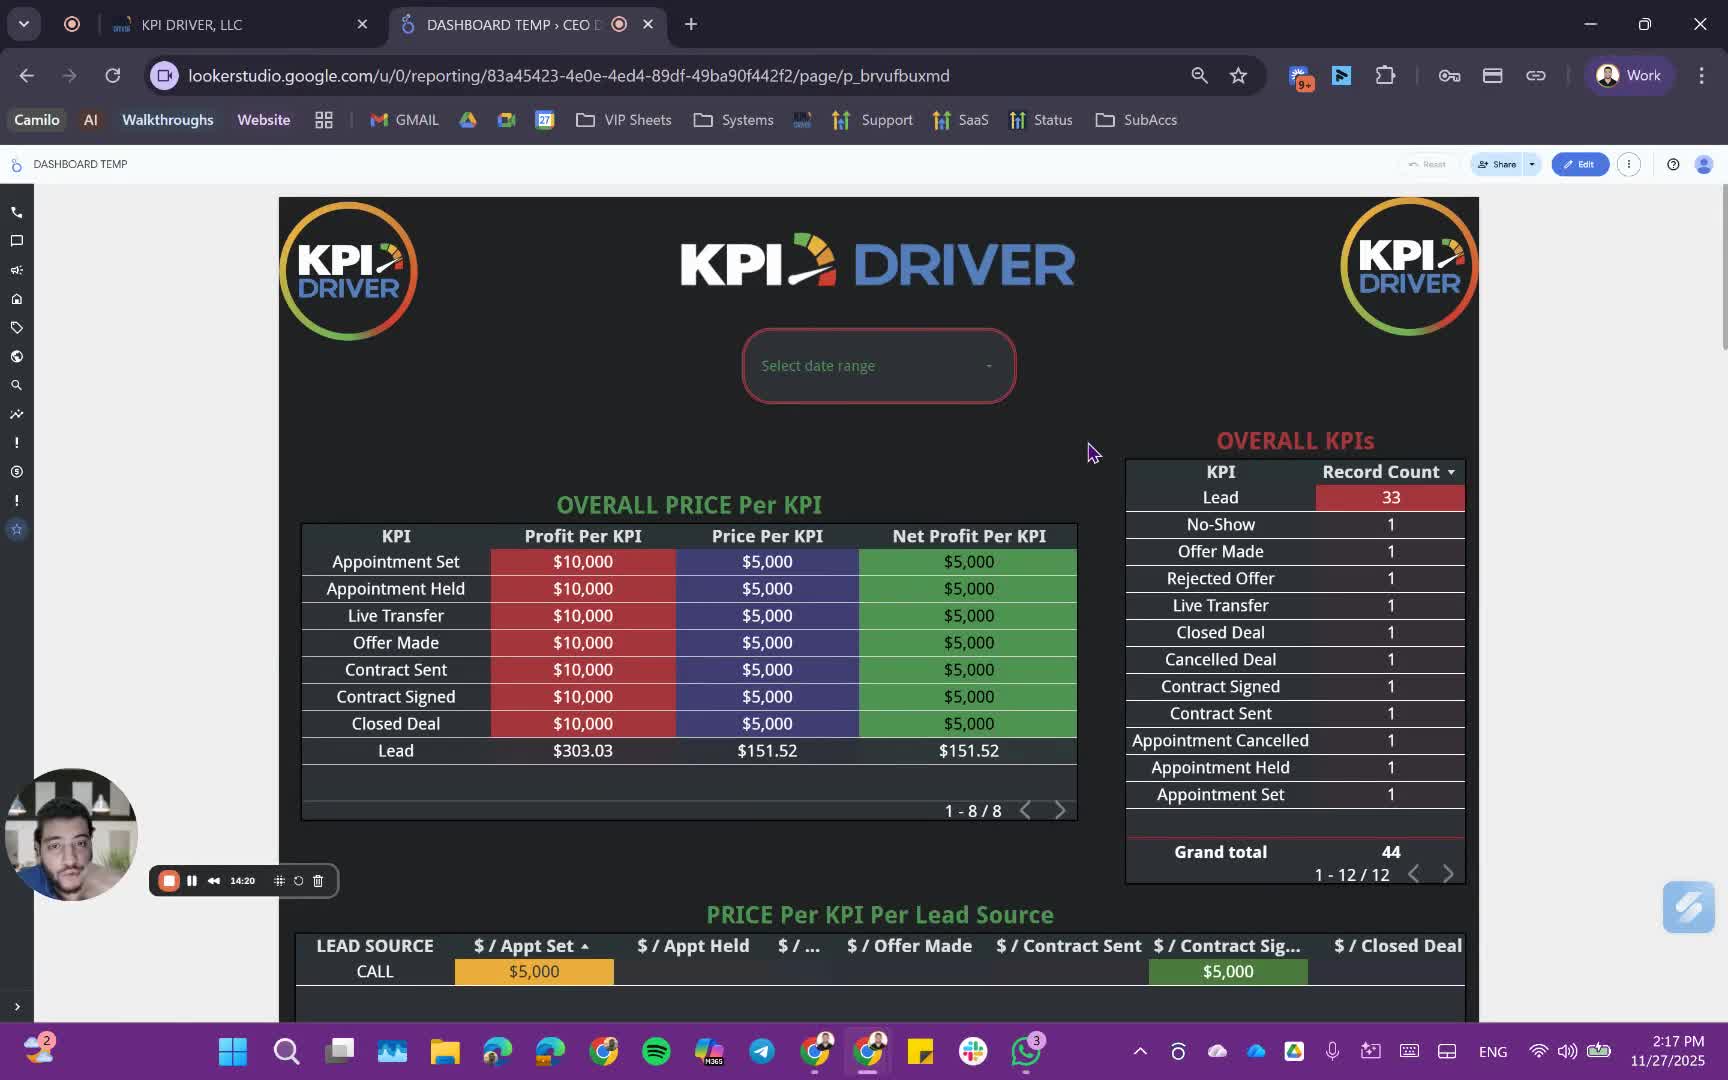This screenshot has width=1728, height=1080.
Task: Click the address bar URL
Action: pos(569,76)
